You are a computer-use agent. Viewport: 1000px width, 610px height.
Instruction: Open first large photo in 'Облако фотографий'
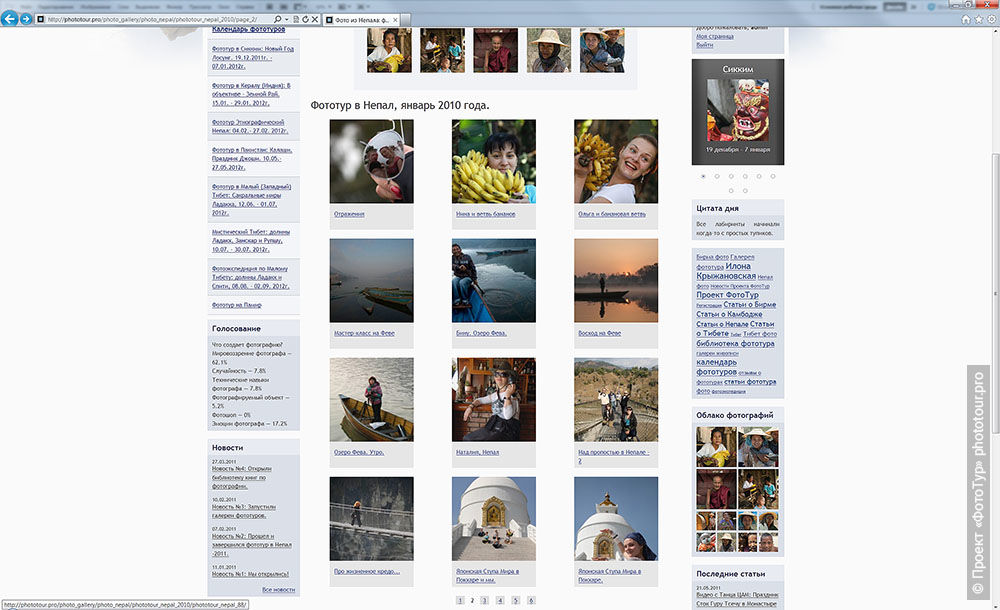click(716, 447)
